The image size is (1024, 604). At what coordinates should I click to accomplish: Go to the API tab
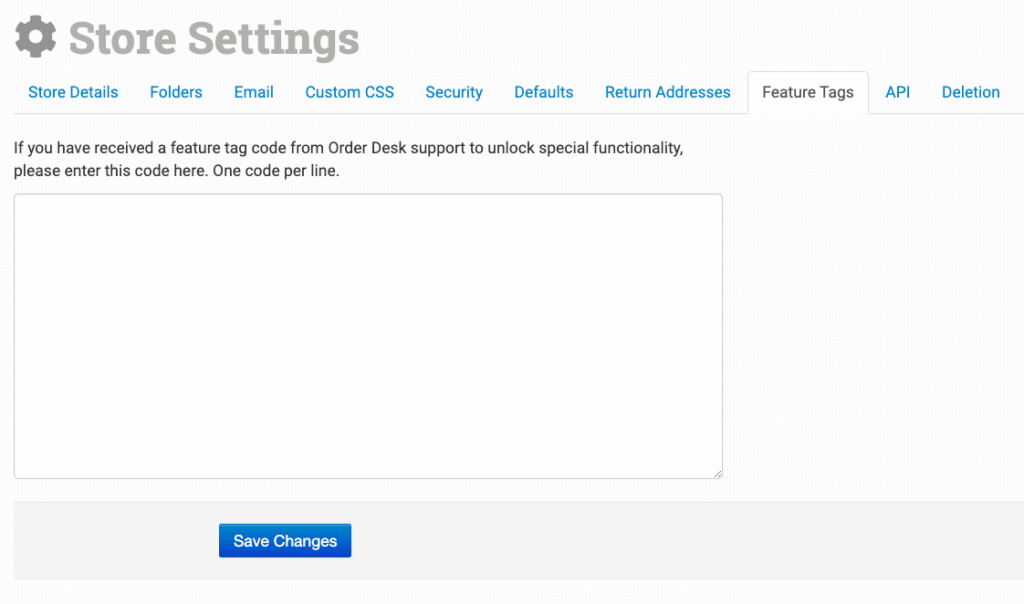pos(898,92)
